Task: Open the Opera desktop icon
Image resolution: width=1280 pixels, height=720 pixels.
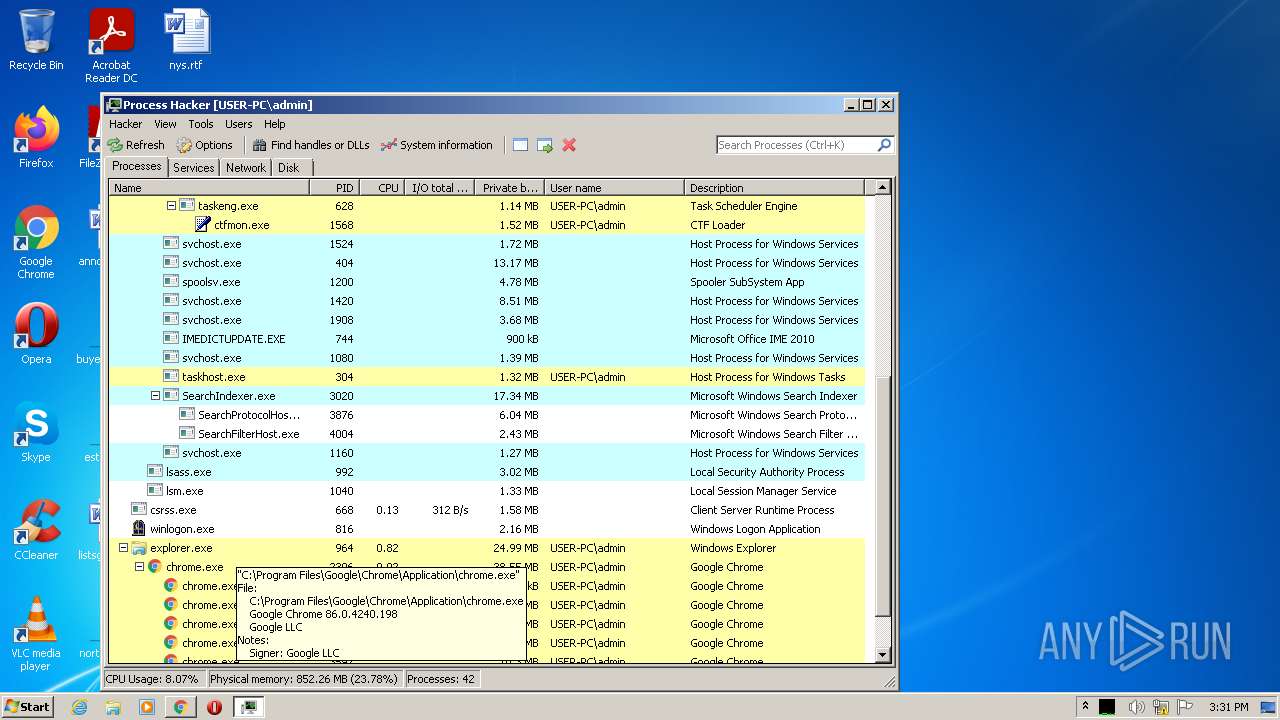Action: tap(36, 334)
